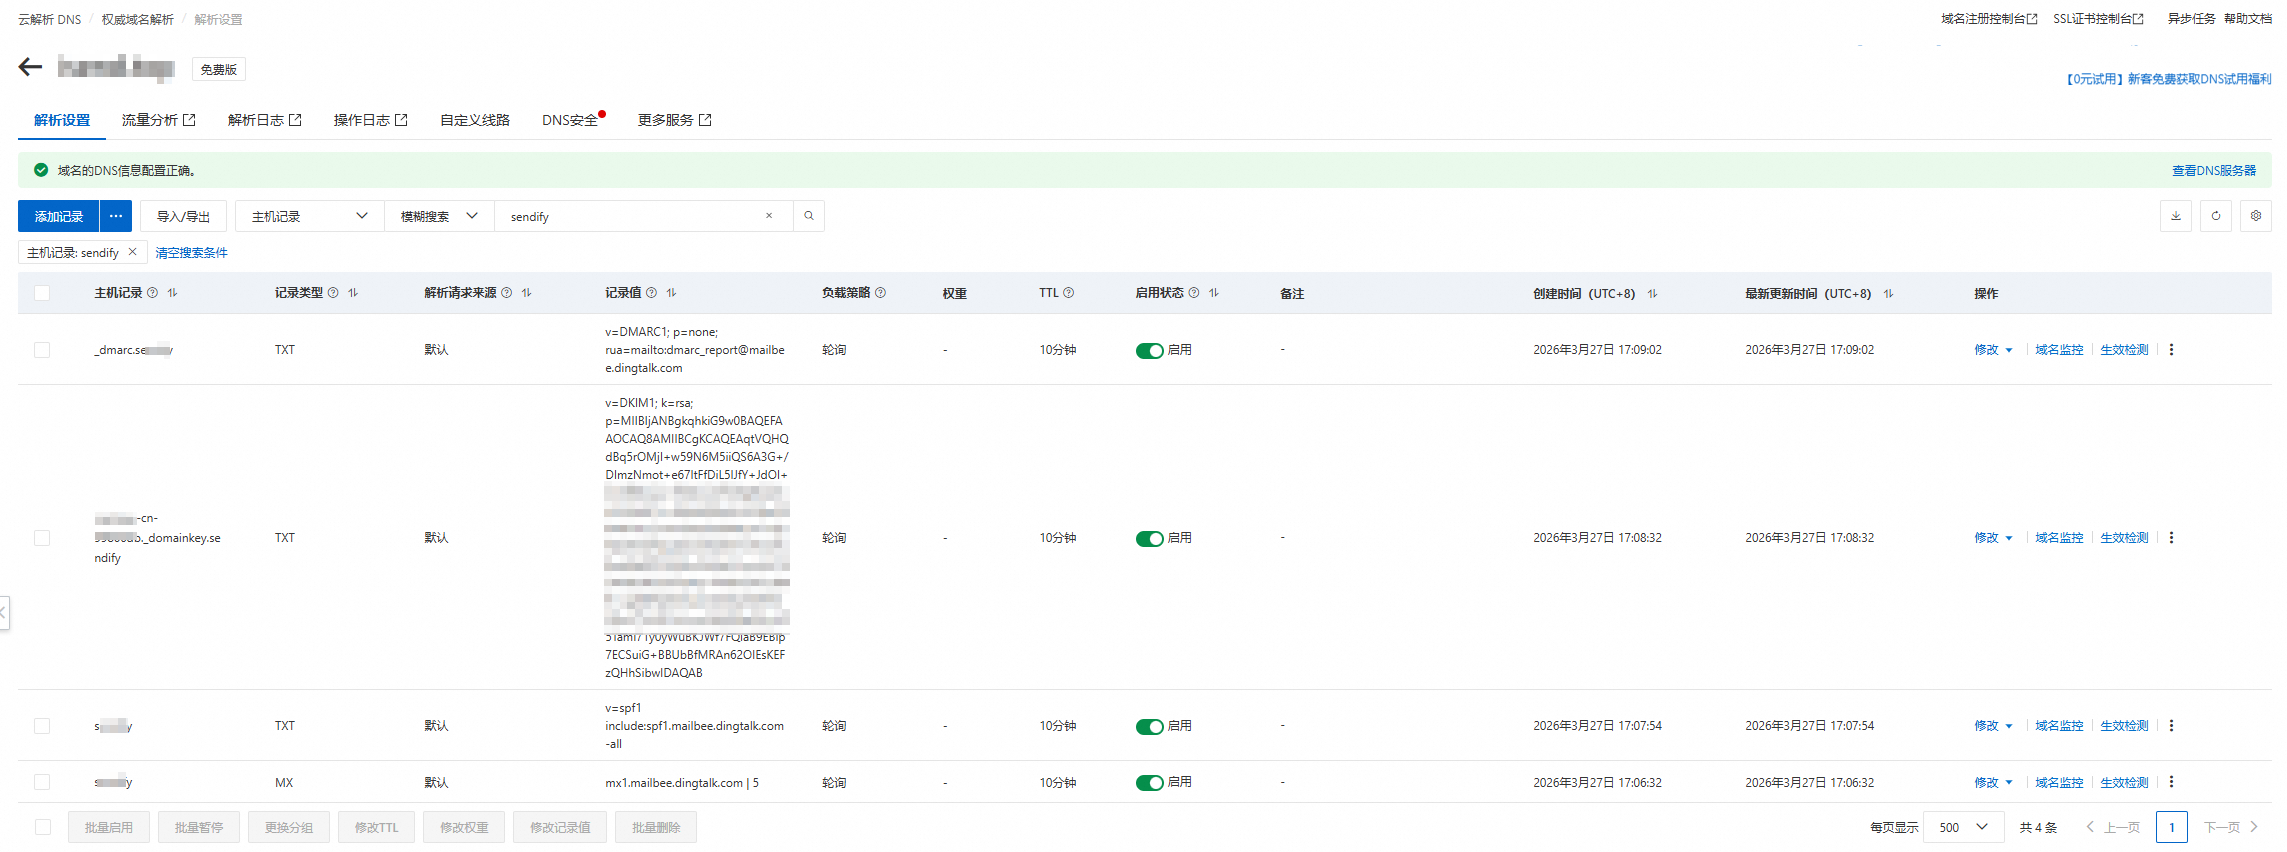Show help for 负载策略 column
The height and width of the screenshot is (852, 2287).
click(880, 293)
